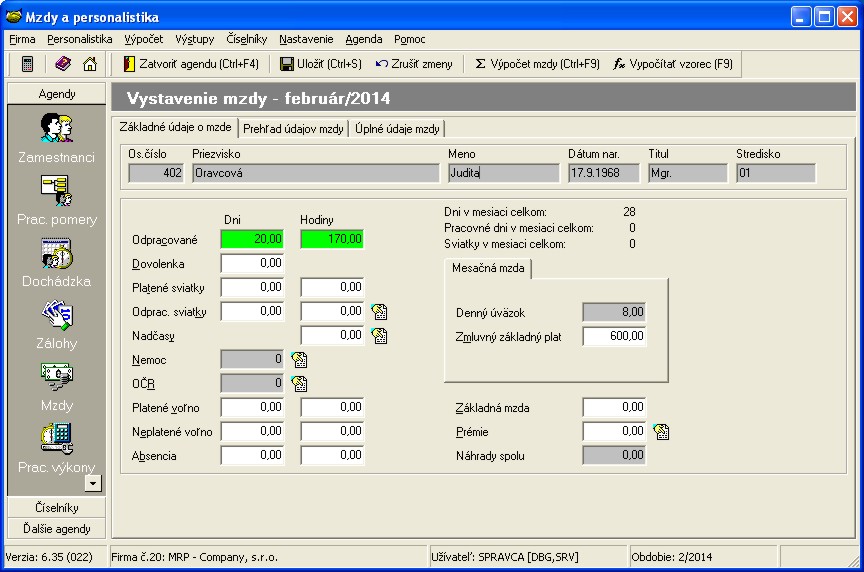Open the Zálohy advances icon
This screenshot has height=572, width=864.
[56, 315]
